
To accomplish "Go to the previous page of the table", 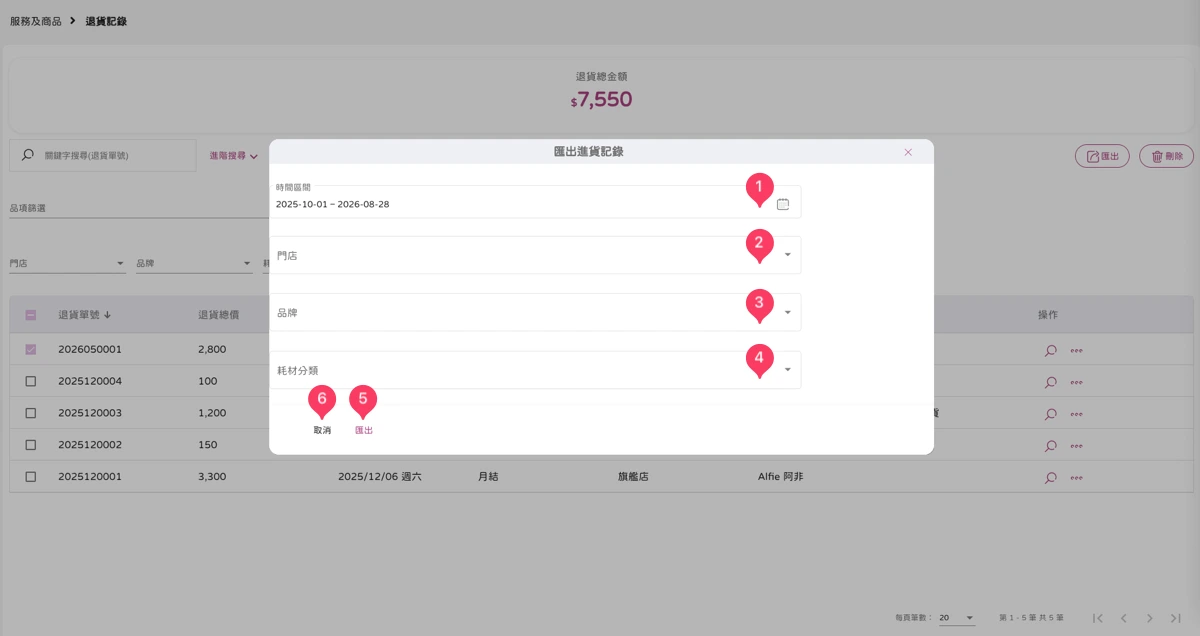I will tap(1124, 618).
